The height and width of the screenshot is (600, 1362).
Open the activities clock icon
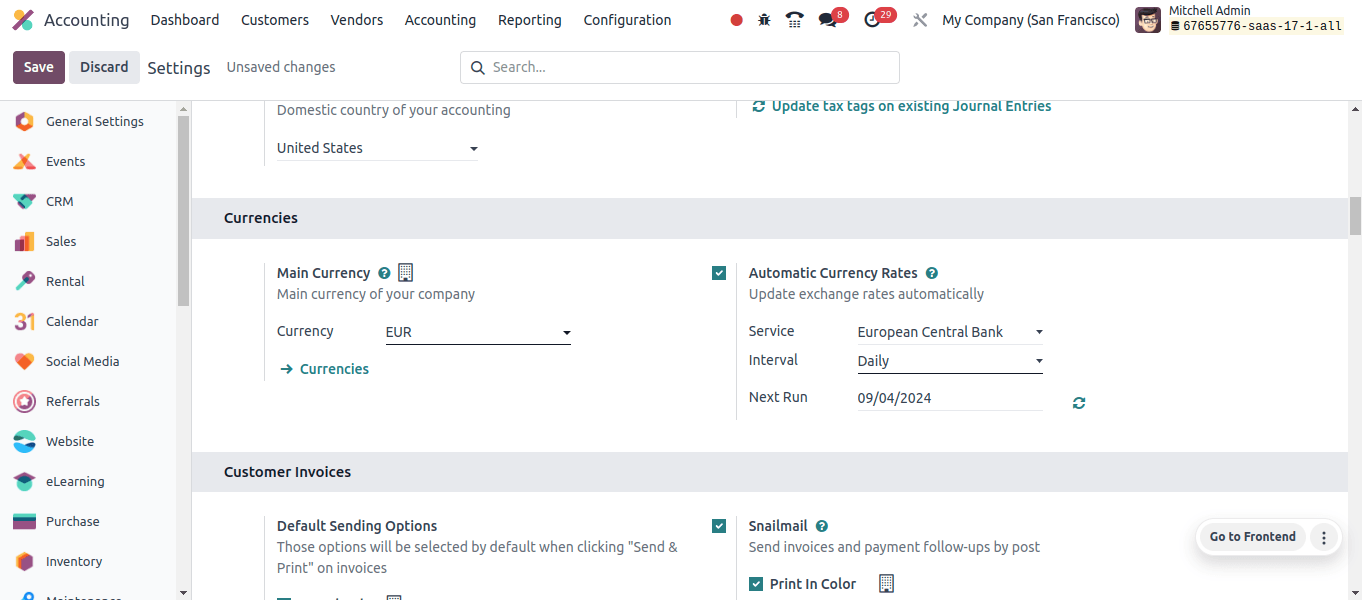pos(872,20)
